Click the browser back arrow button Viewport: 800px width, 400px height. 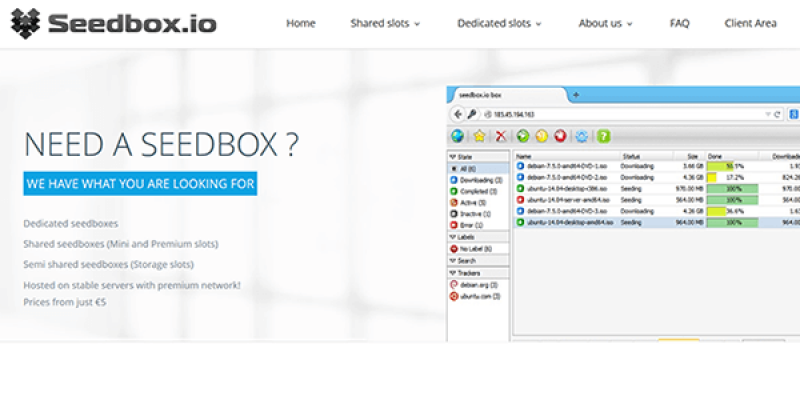click(x=458, y=114)
